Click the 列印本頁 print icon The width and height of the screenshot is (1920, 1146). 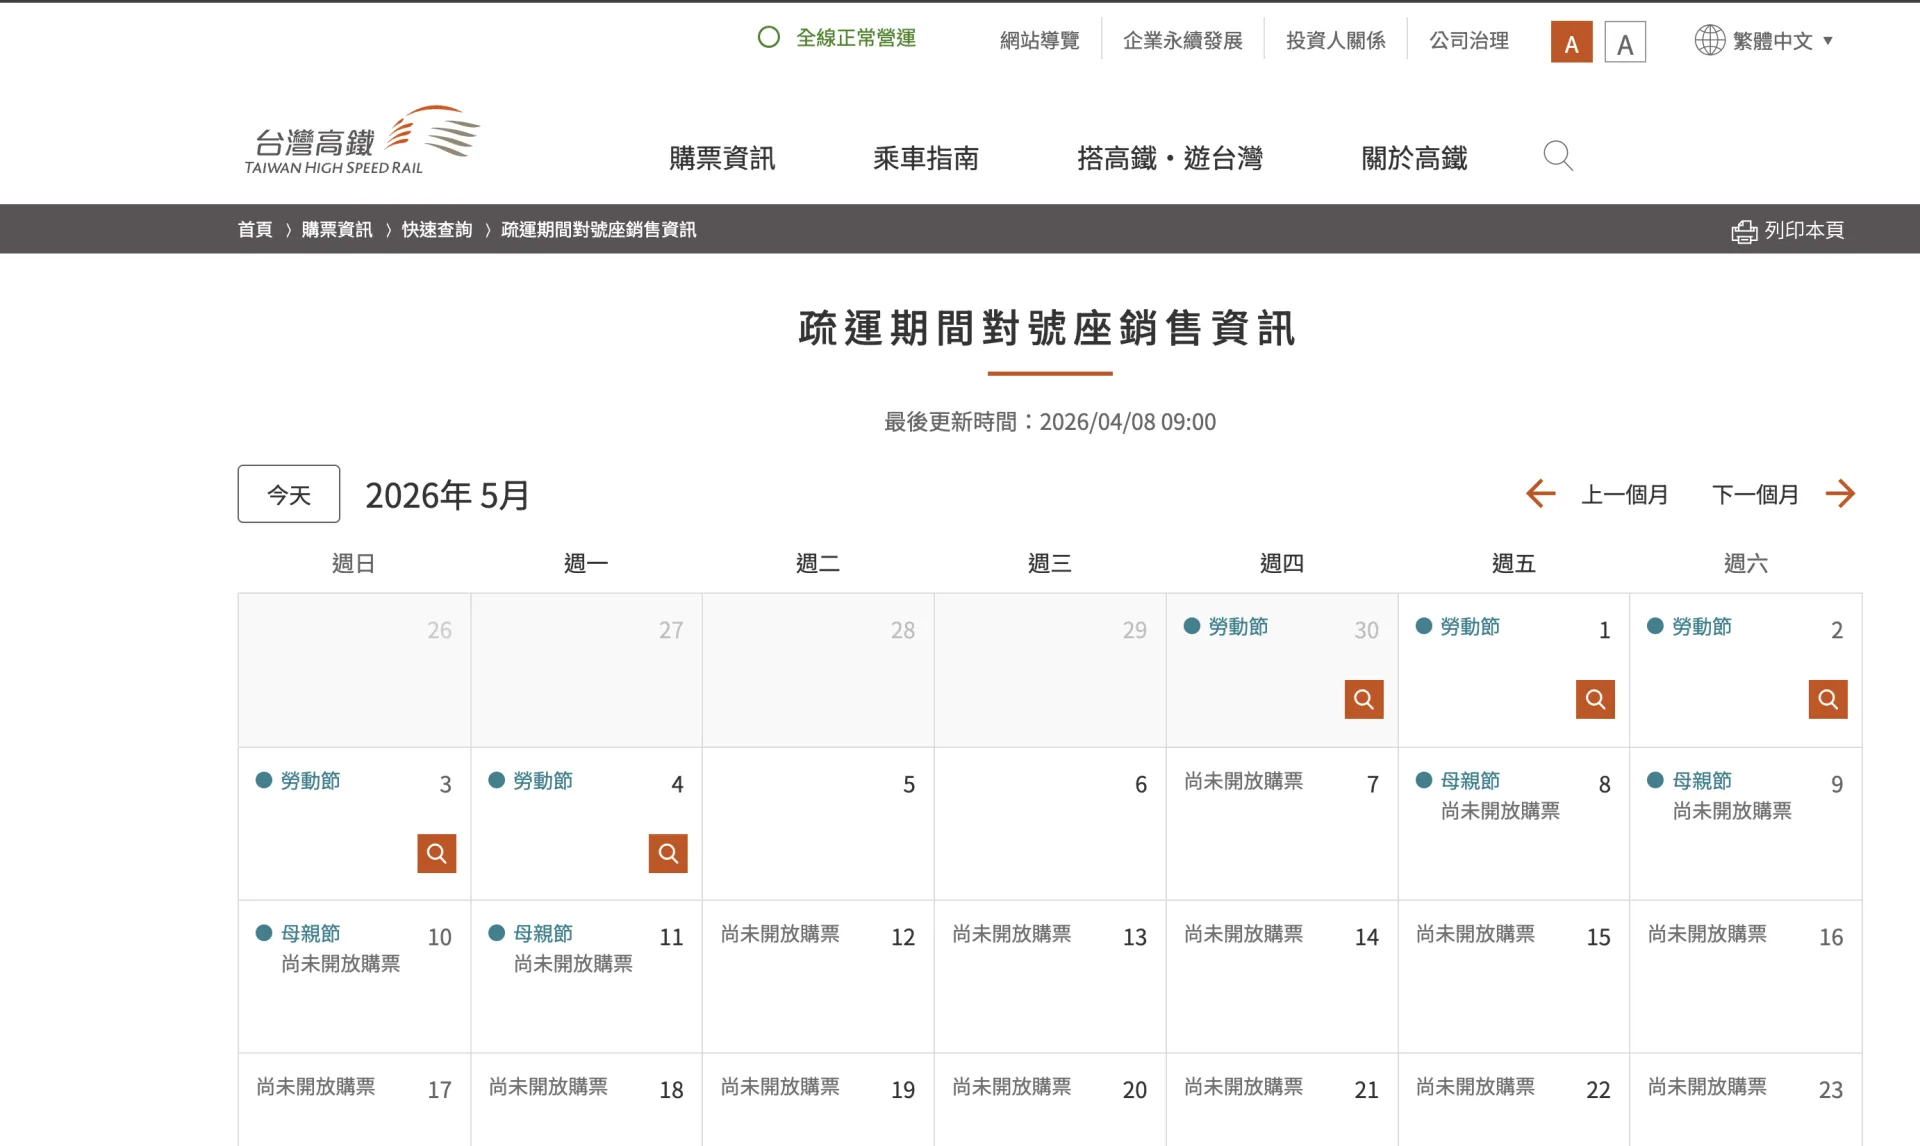pyautogui.click(x=1743, y=229)
